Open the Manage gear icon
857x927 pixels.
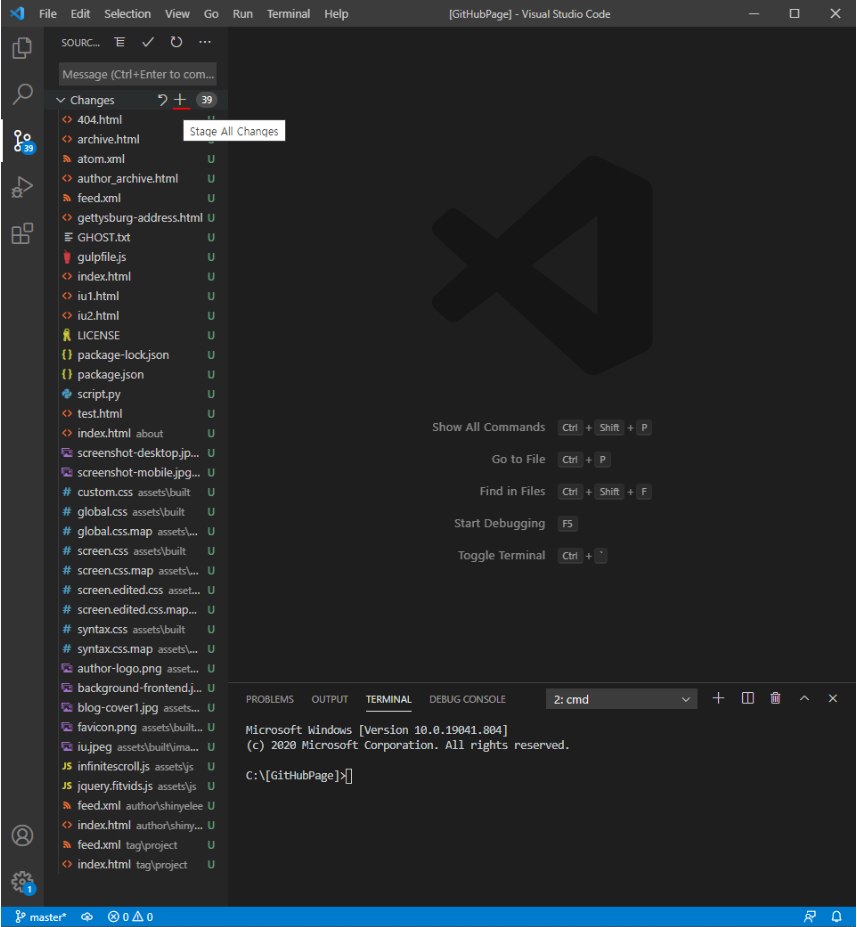23,882
